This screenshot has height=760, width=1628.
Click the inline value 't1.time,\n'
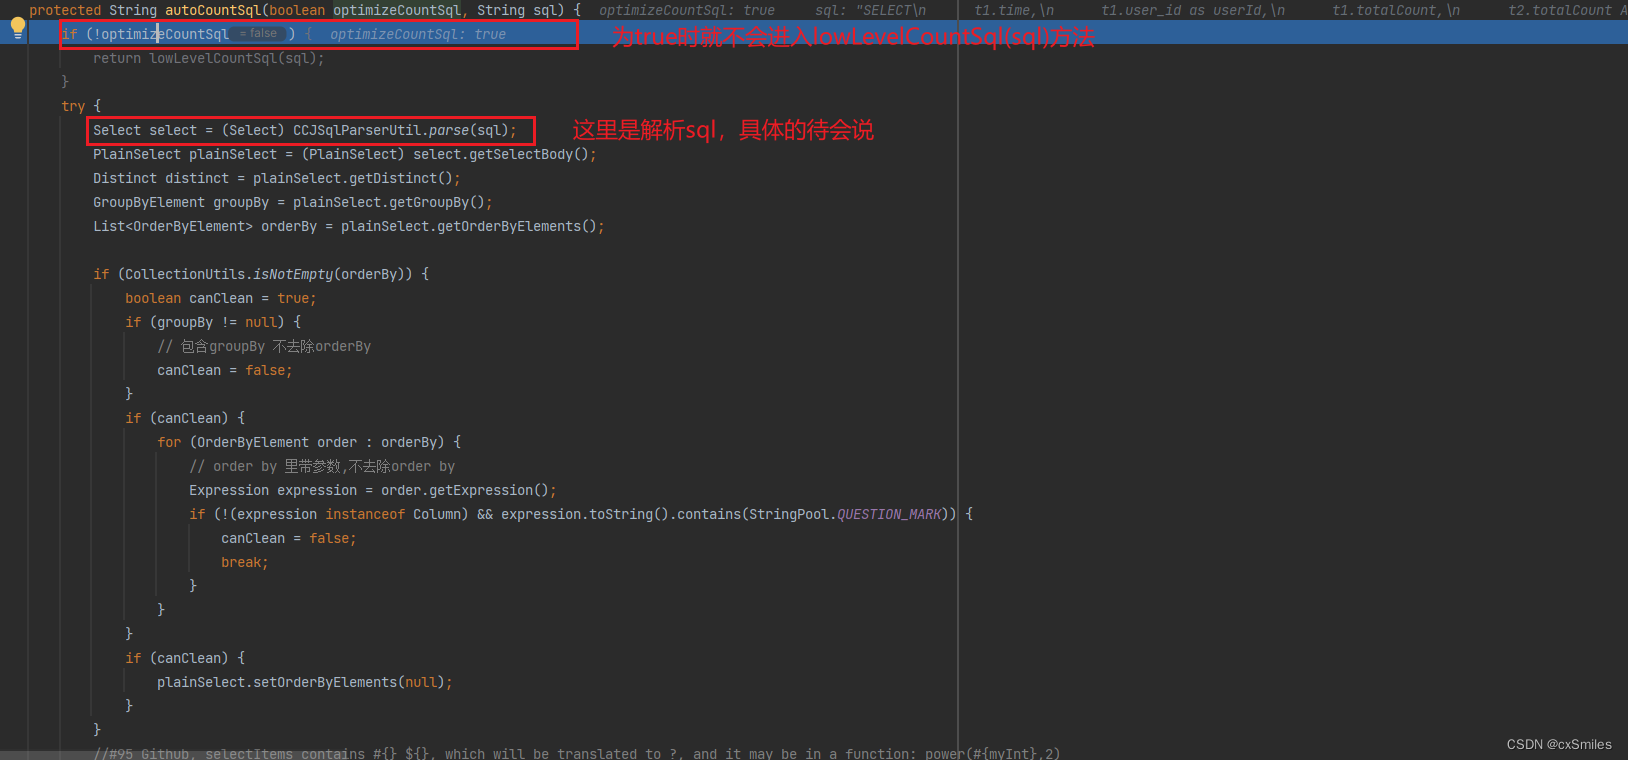pyautogui.click(x=1014, y=10)
